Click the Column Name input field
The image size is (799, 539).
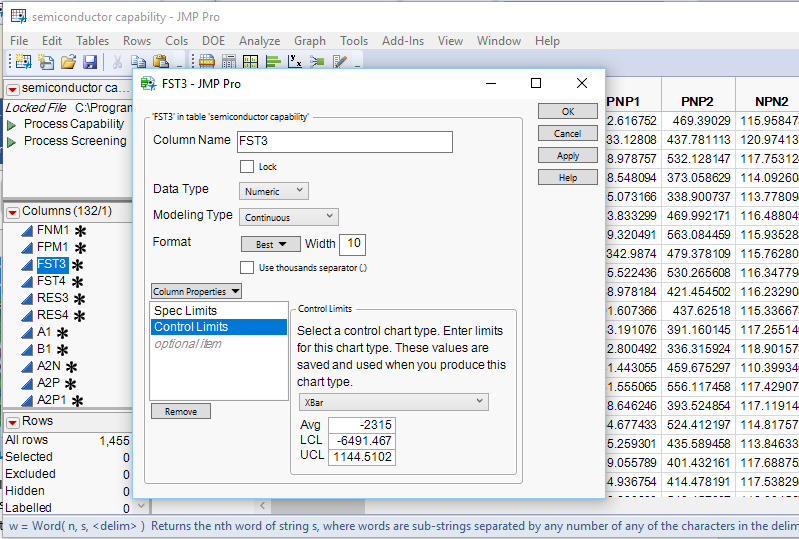point(345,142)
